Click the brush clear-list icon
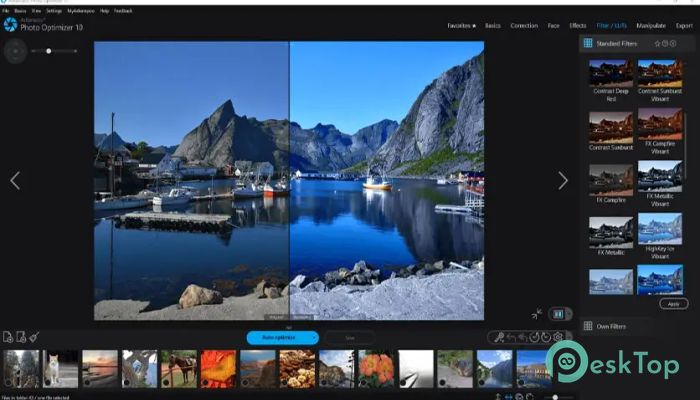The image size is (700, 400). pos(34,337)
